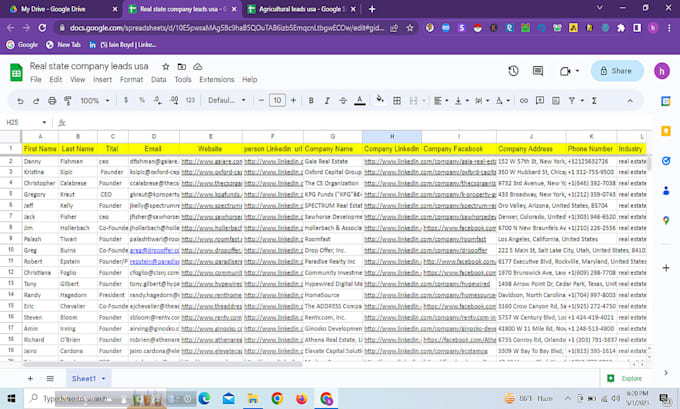Switch to Agricultural leads usa browser tab
The height and width of the screenshot is (409, 680).
point(302,9)
